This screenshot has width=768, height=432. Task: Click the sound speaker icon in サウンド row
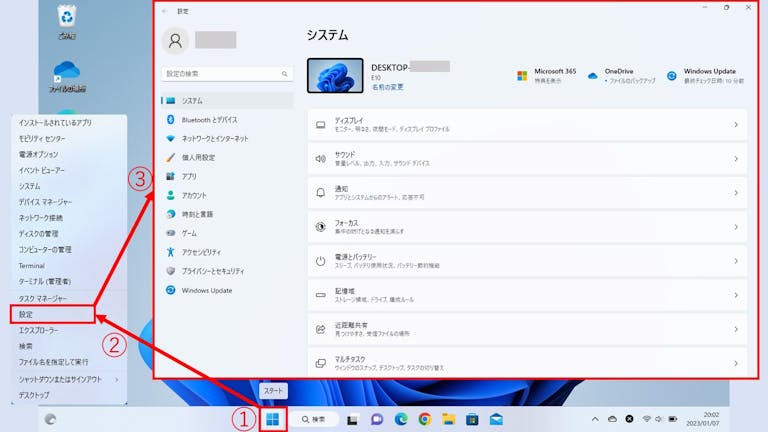pos(320,159)
